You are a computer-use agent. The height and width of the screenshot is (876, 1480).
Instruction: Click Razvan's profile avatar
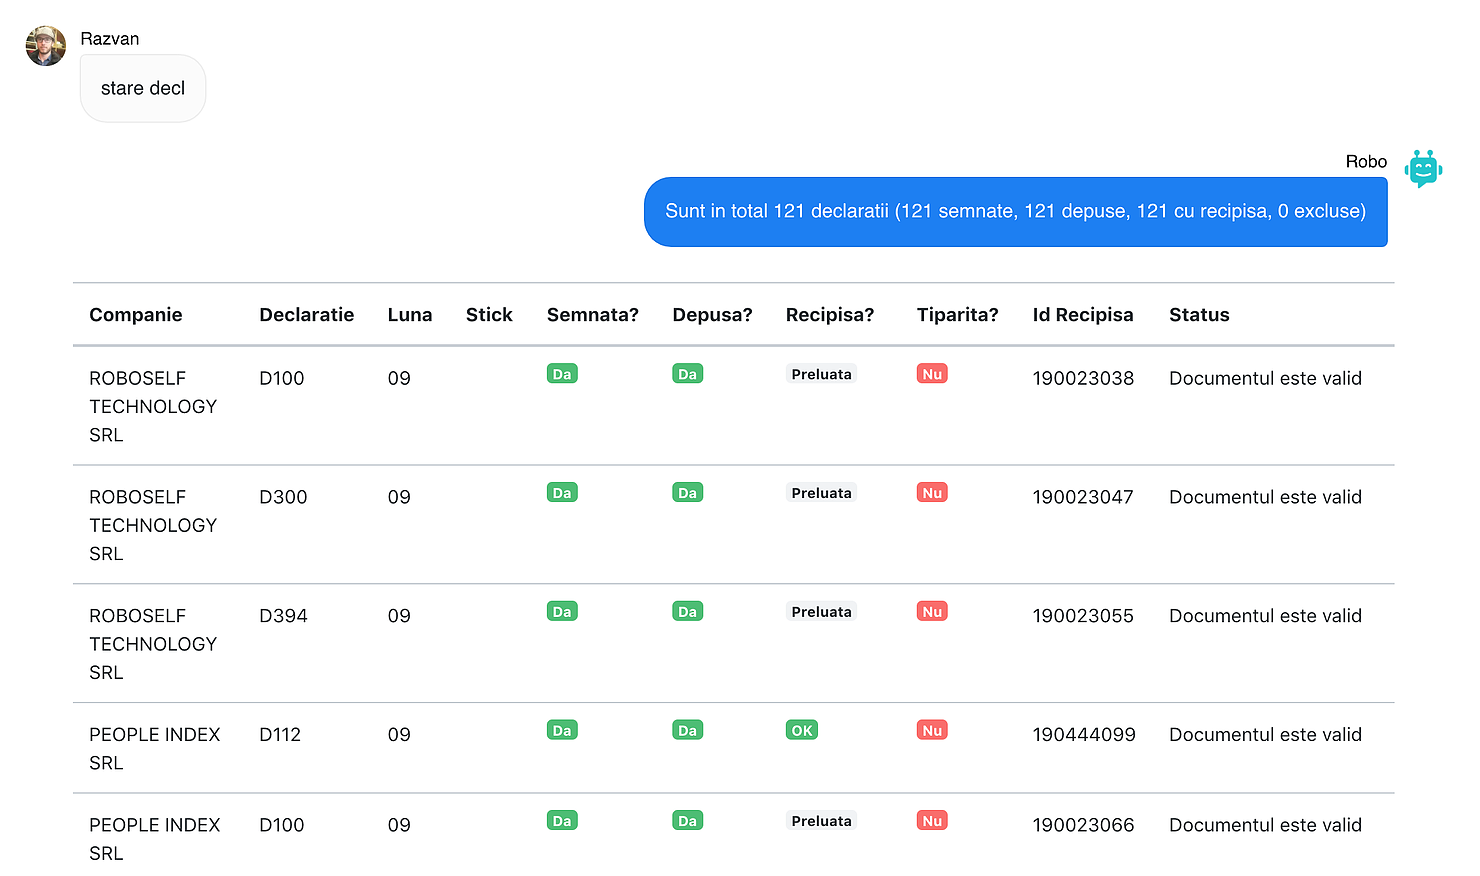[x=45, y=46]
